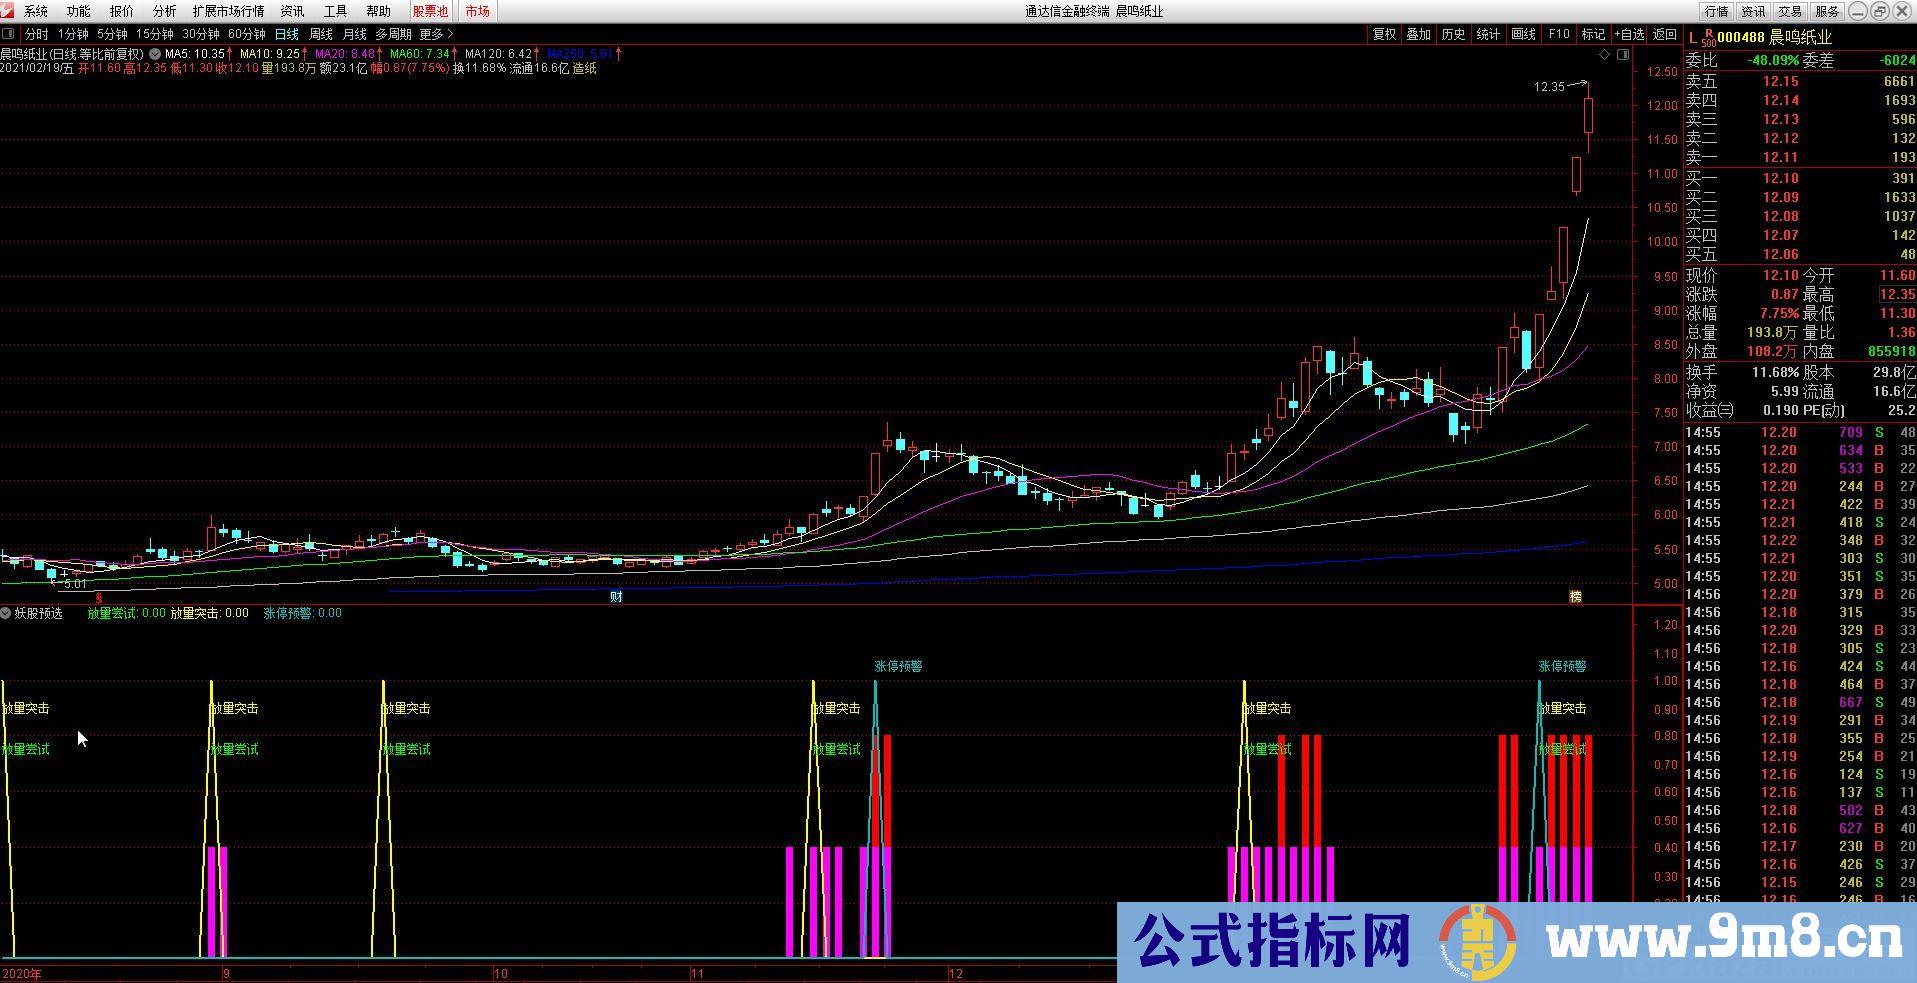Click the red $ marker on chart
This screenshot has height=983, width=1917.
click(x=98, y=597)
